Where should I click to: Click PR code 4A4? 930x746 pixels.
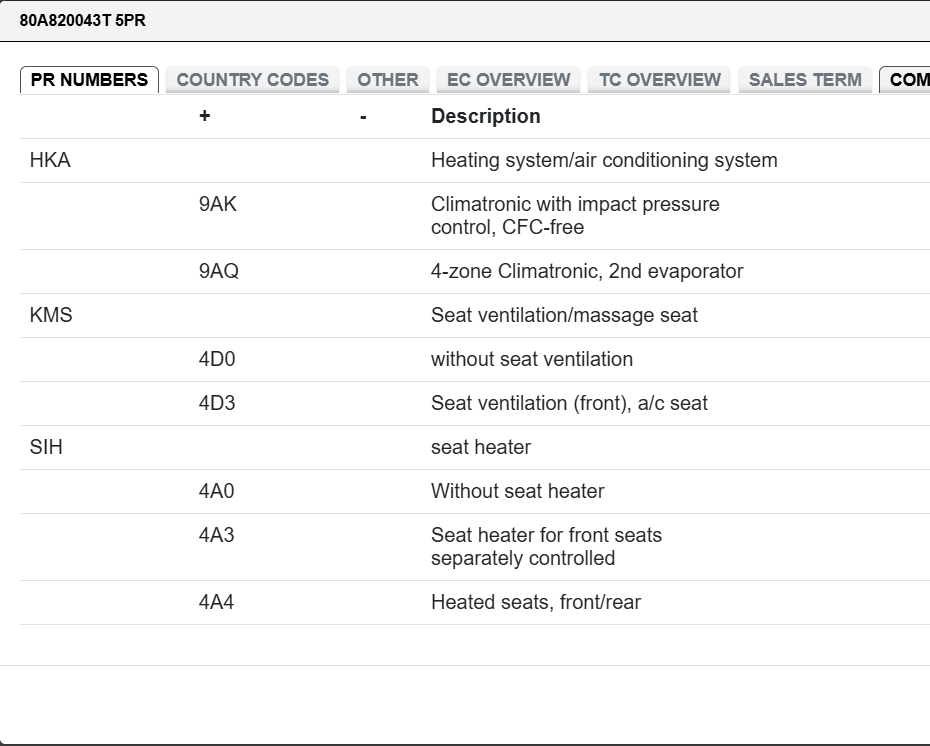point(217,602)
